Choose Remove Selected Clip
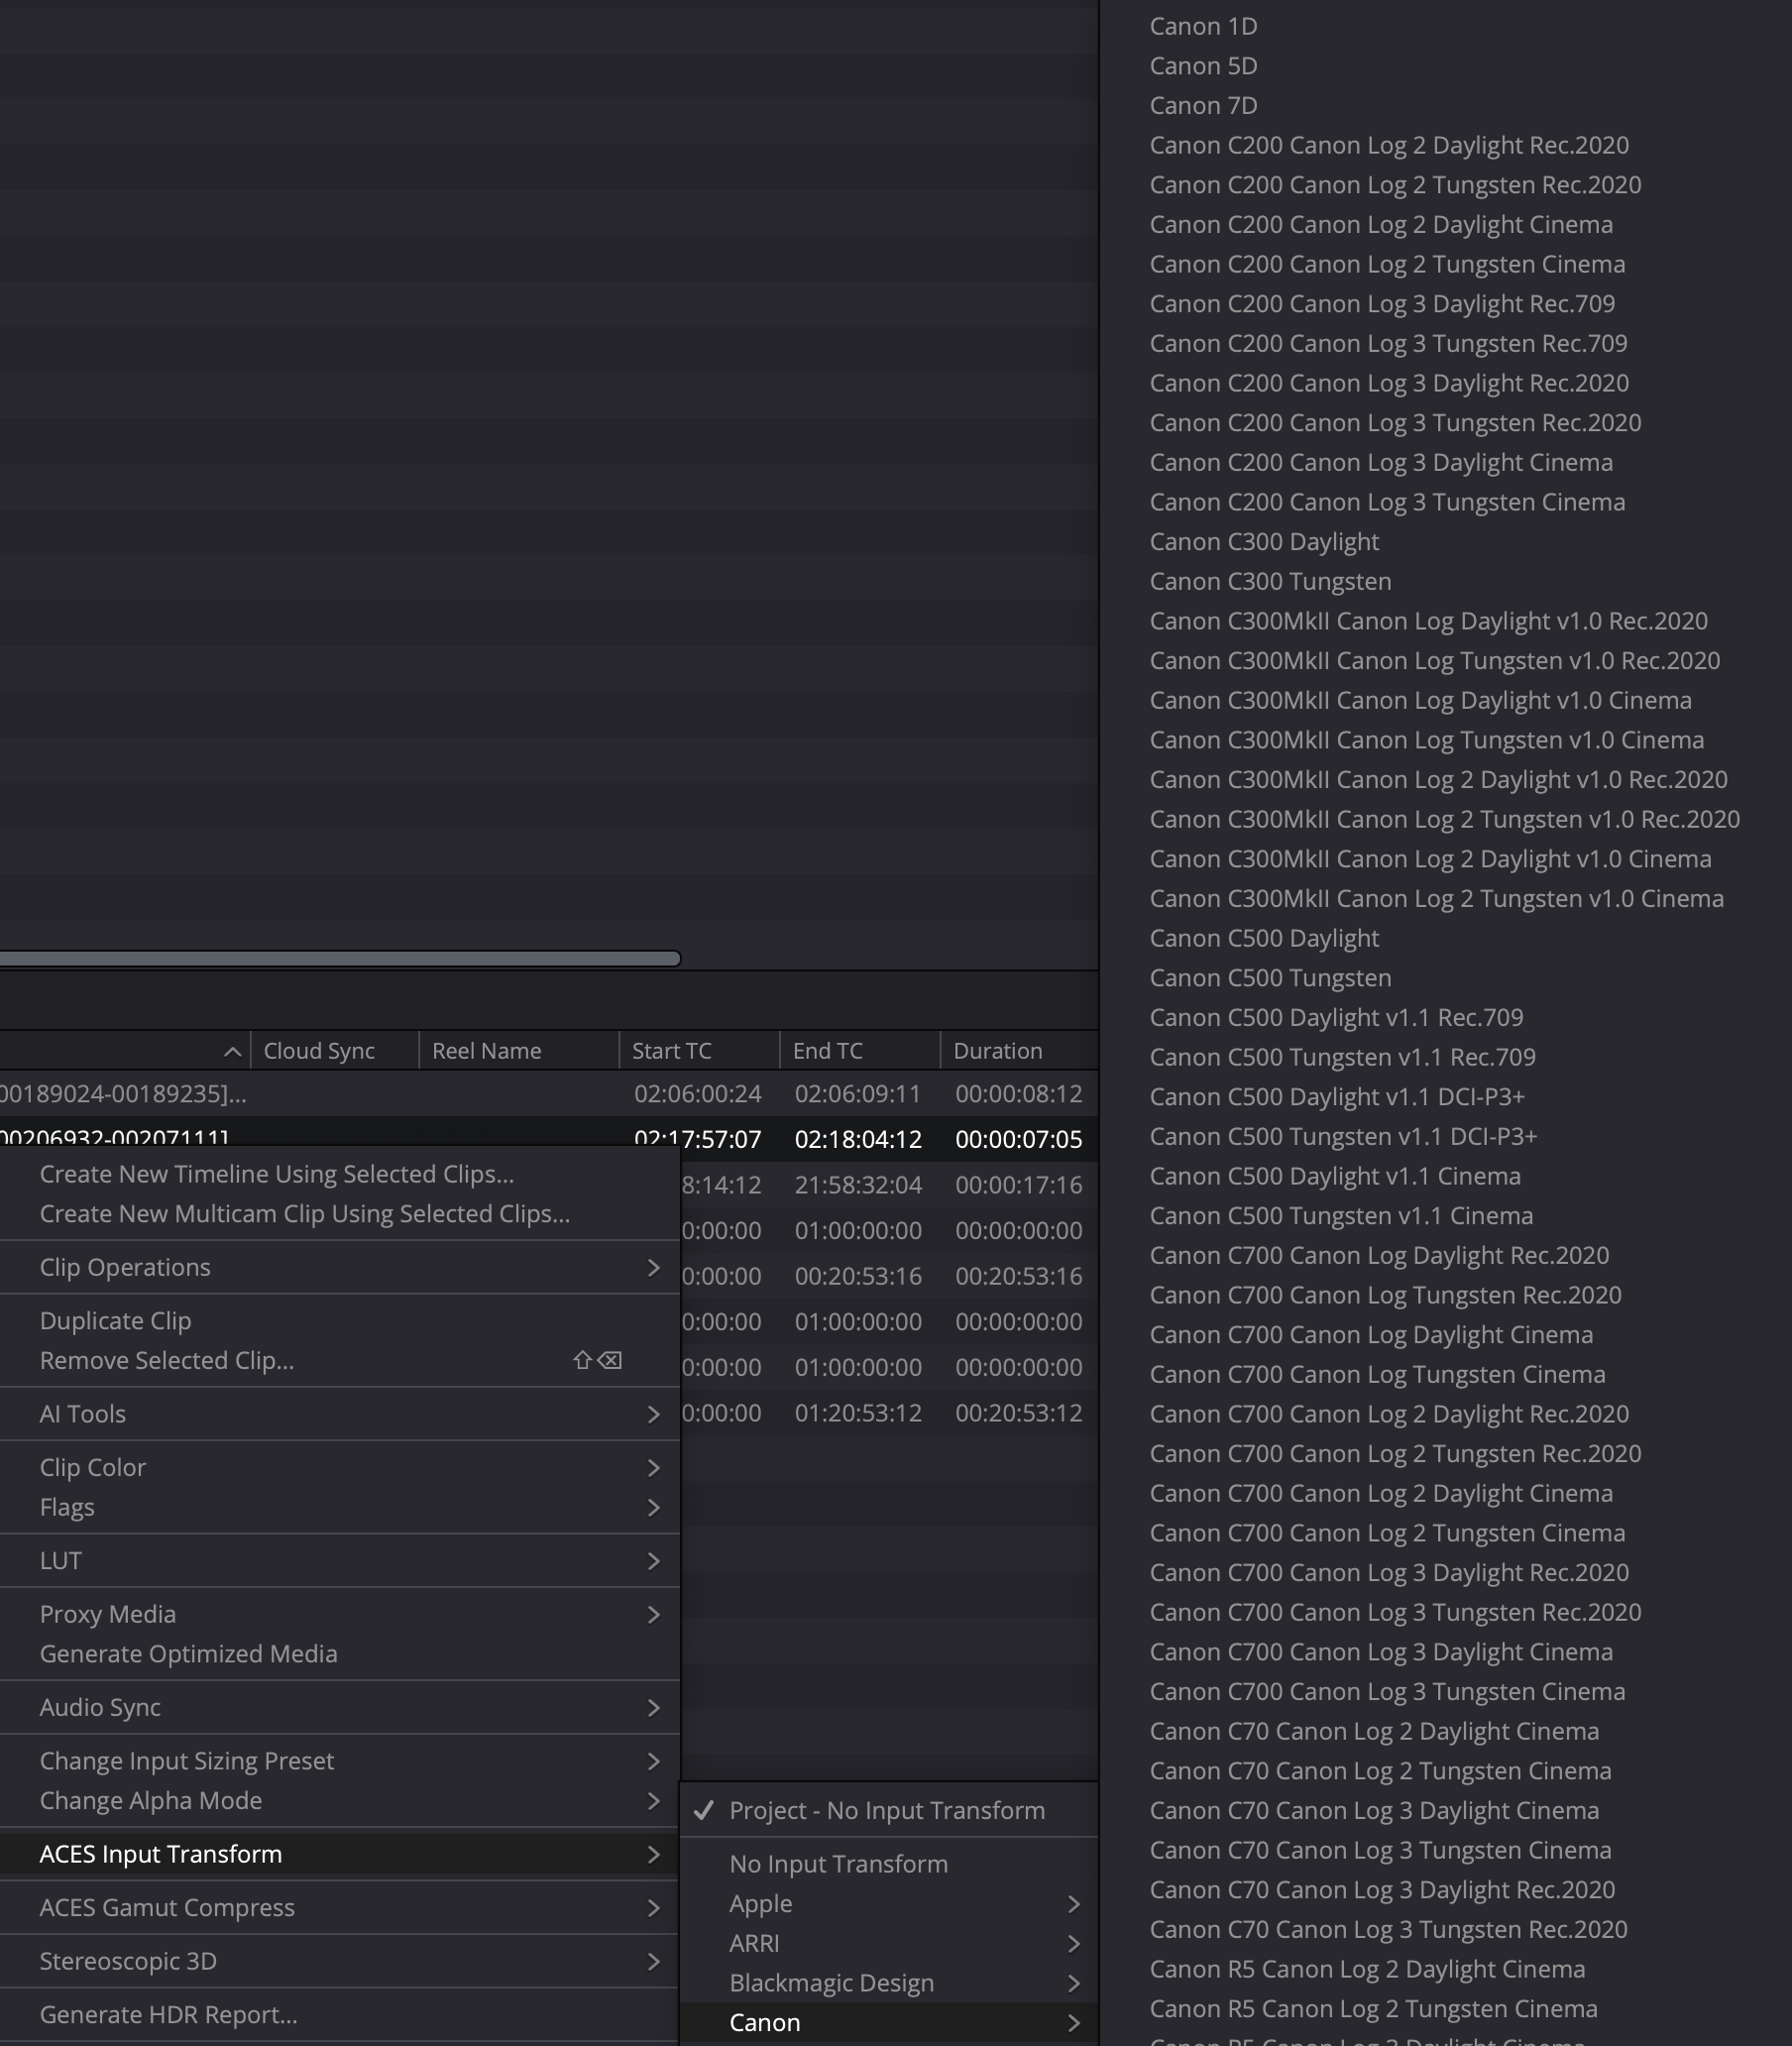Screen dimensions: 1792x2046 coord(339,1360)
